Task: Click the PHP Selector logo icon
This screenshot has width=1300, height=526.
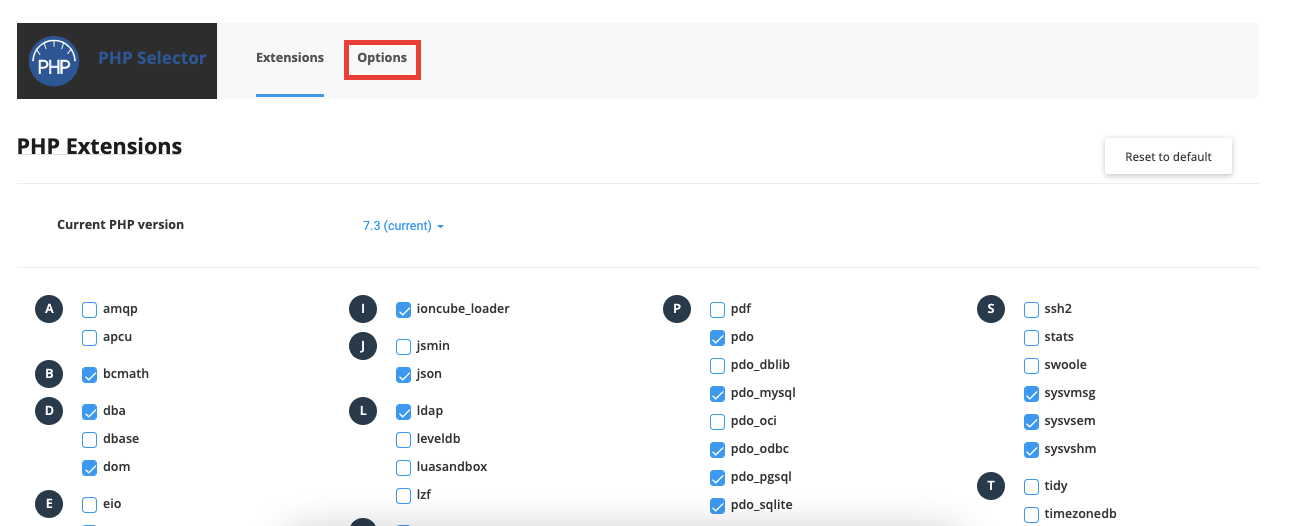Action: click(x=55, y=62)
